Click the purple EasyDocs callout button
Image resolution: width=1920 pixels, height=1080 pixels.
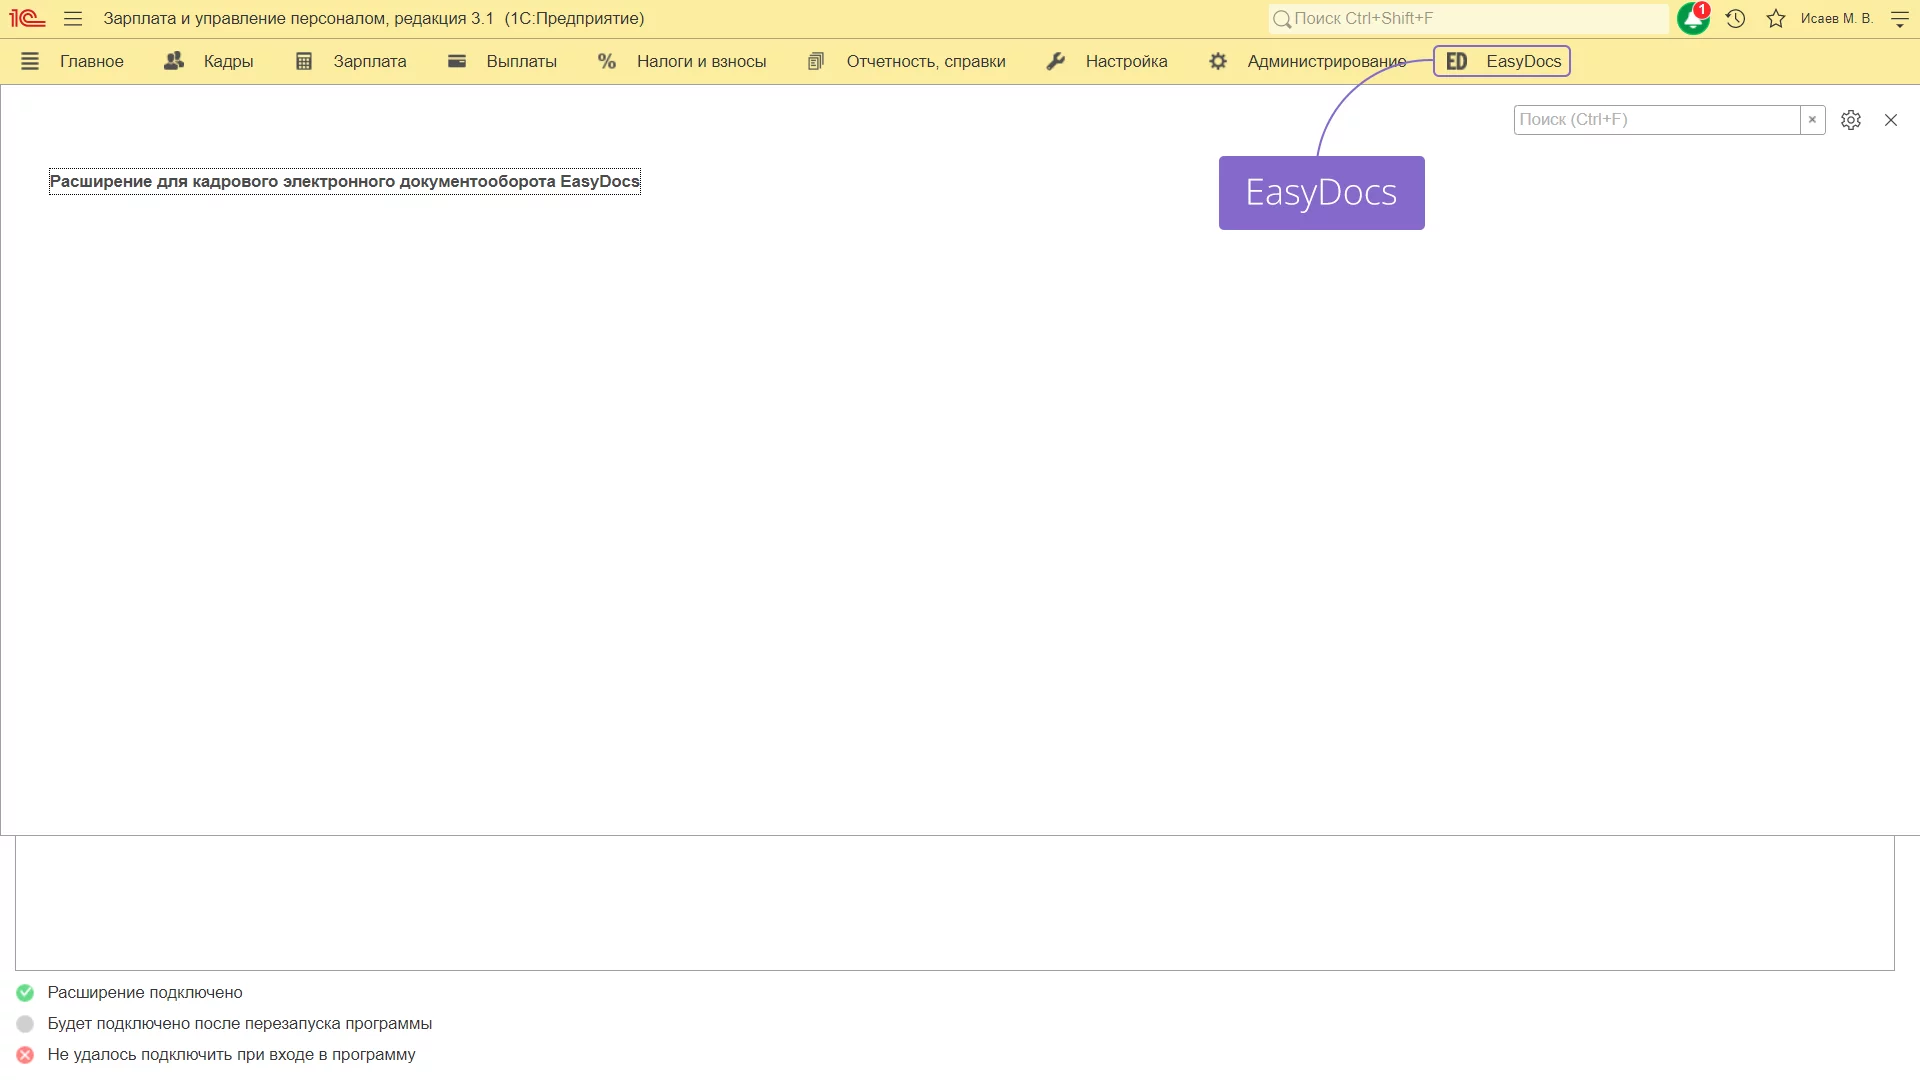[x=1321, y=193]
